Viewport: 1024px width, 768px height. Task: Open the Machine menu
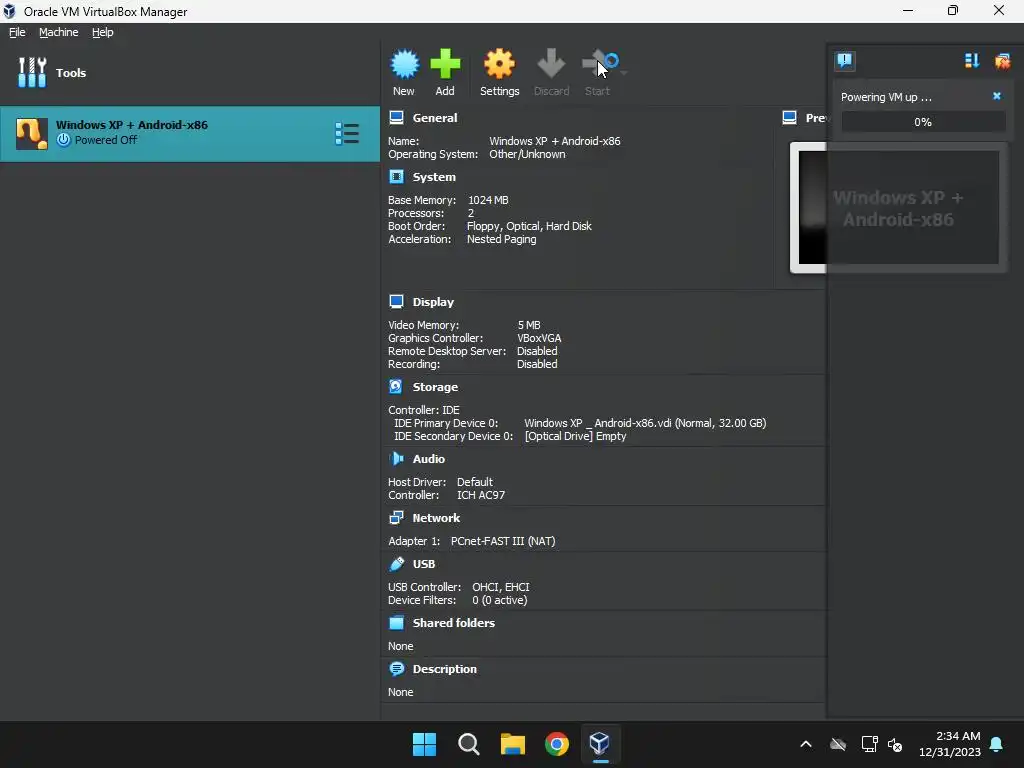click(58, 32)
